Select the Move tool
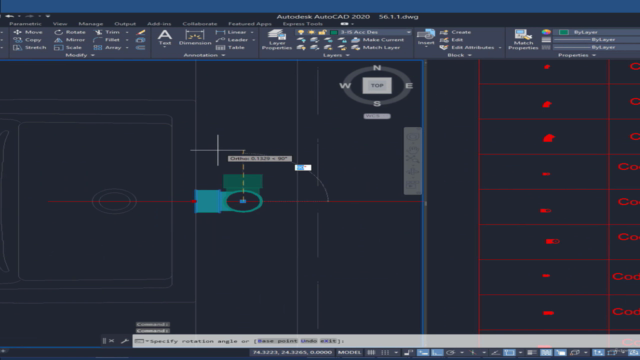The image size is (640, 360). pos(28,32)
